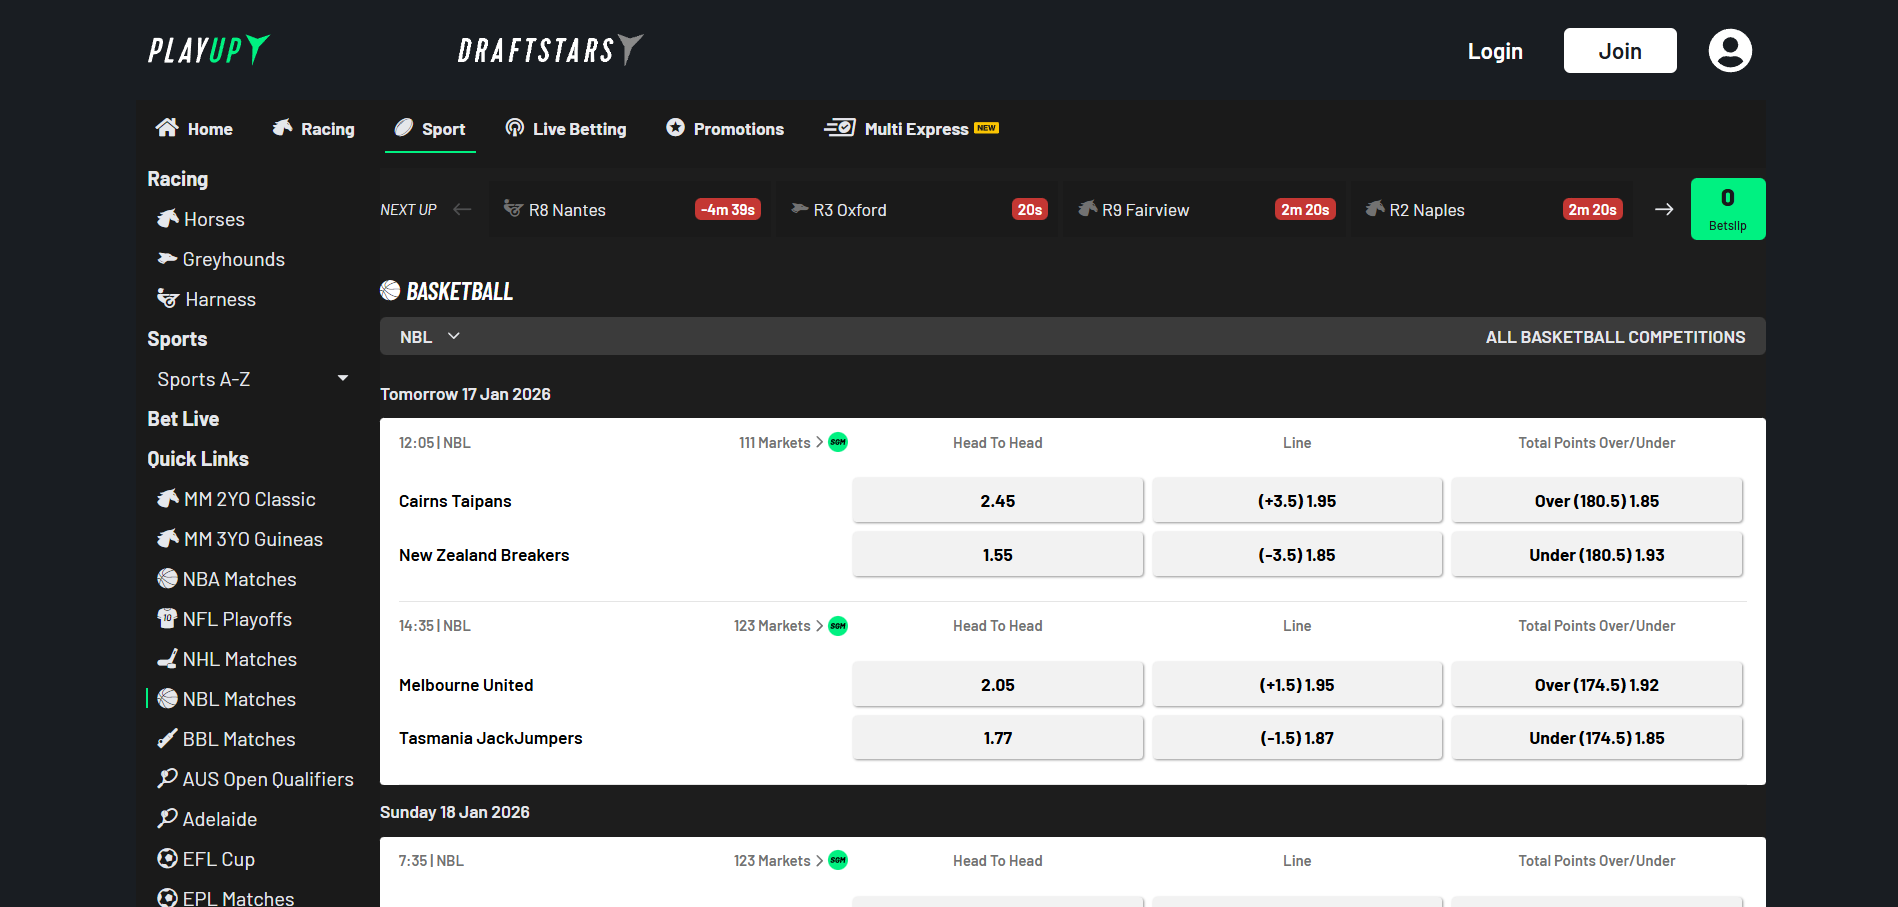The image size is (1898, 907).
Task: Select New Zealand Breakers head to head 1.55
Action: pos(998,555)
